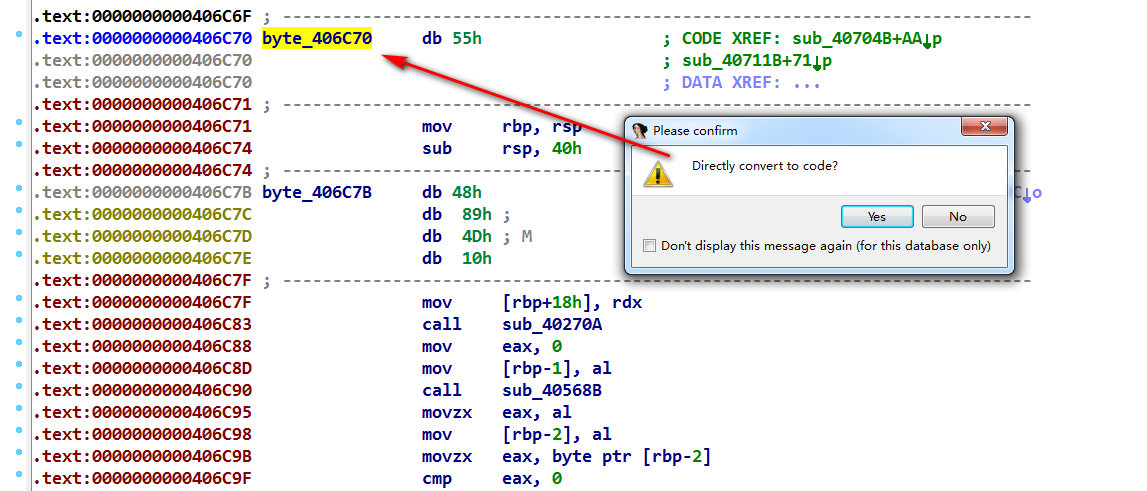Click the margin dot beside address 406C71
Screen dimensions: 1147x491
click(21, 126)
